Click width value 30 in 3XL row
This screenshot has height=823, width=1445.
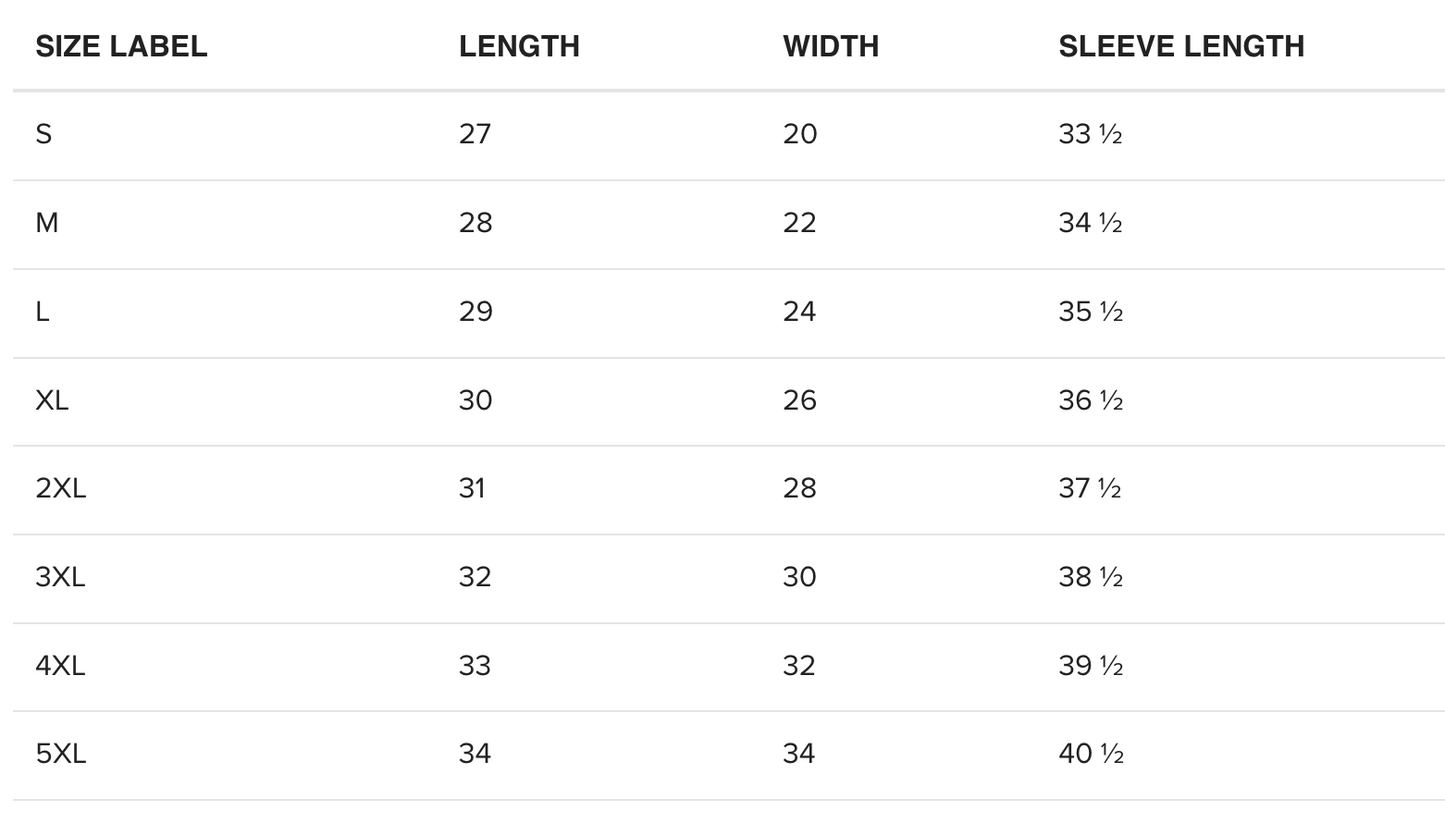pyautogui.click(x=799, y=577)
